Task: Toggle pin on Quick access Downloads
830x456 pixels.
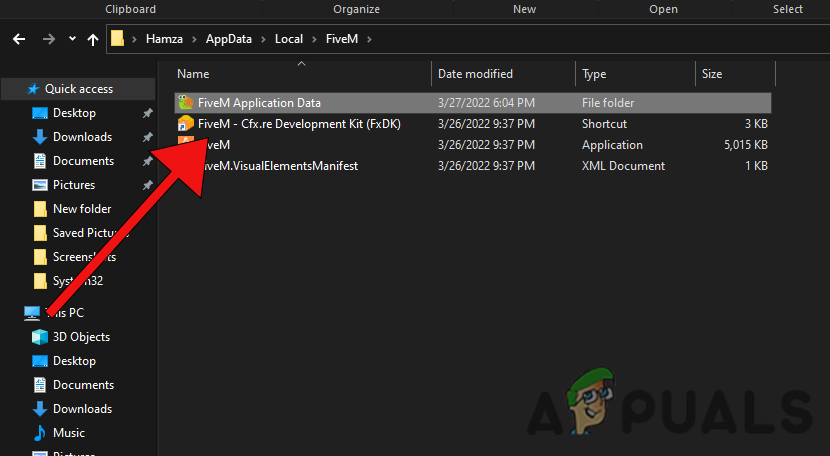Action: click(147, 137)
